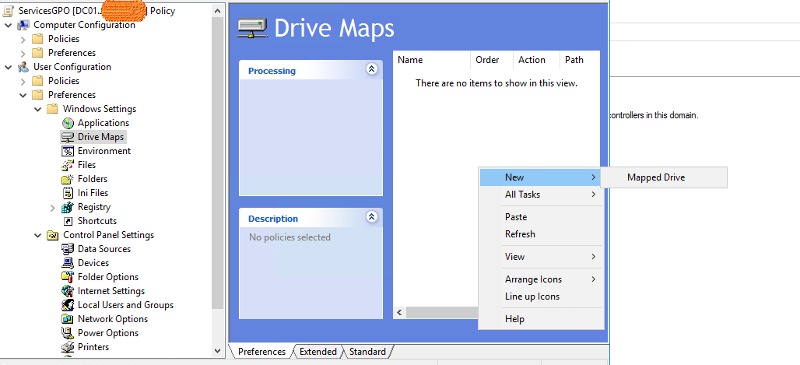Click the Files preference icon

68,165
